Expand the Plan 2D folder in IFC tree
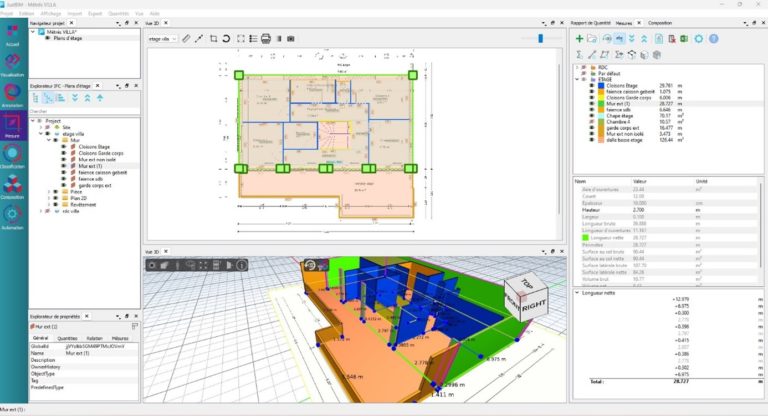Viewport: 768px width, 416px height. pyautogui.click(x=48, y=198)
